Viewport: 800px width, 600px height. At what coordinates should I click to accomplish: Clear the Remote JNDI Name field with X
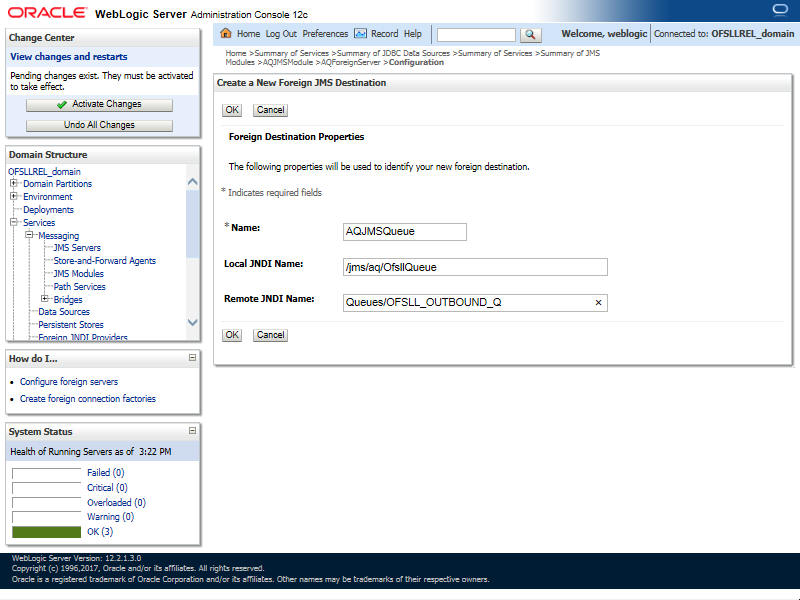click(x=598, y=303)
